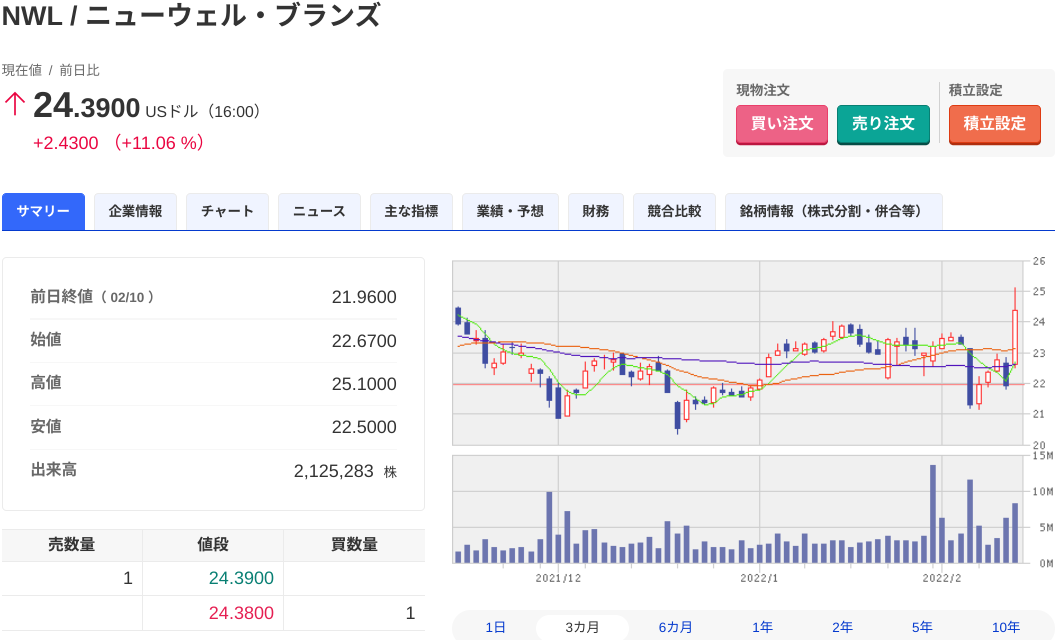Open 銘柄情報（株式分割・併合等） tab
The height and width of the screenshot is (640, 1057).
(833, 211)
